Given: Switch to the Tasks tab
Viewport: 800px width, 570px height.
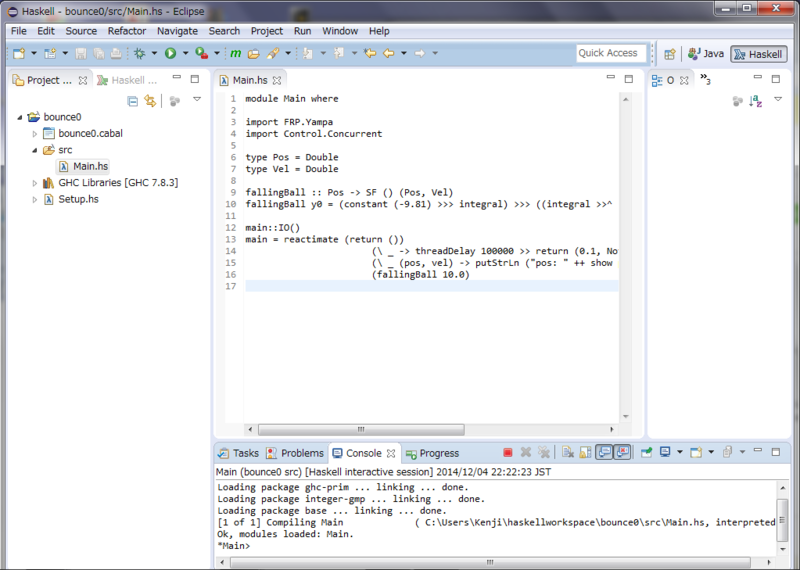Looking at the screenshot, I should [x=238, y=453].
